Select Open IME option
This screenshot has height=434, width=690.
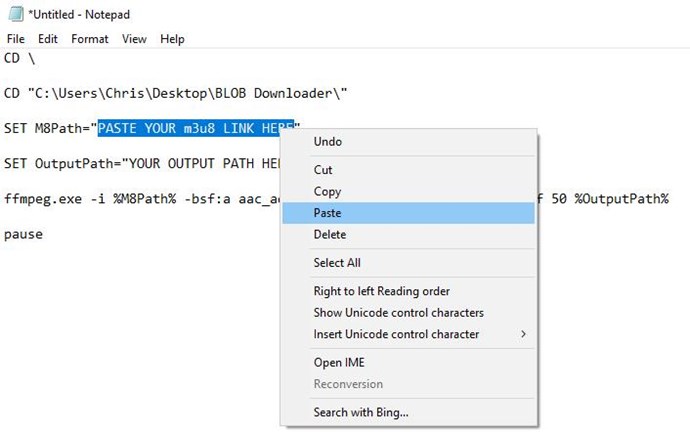[x=341, y=362]
